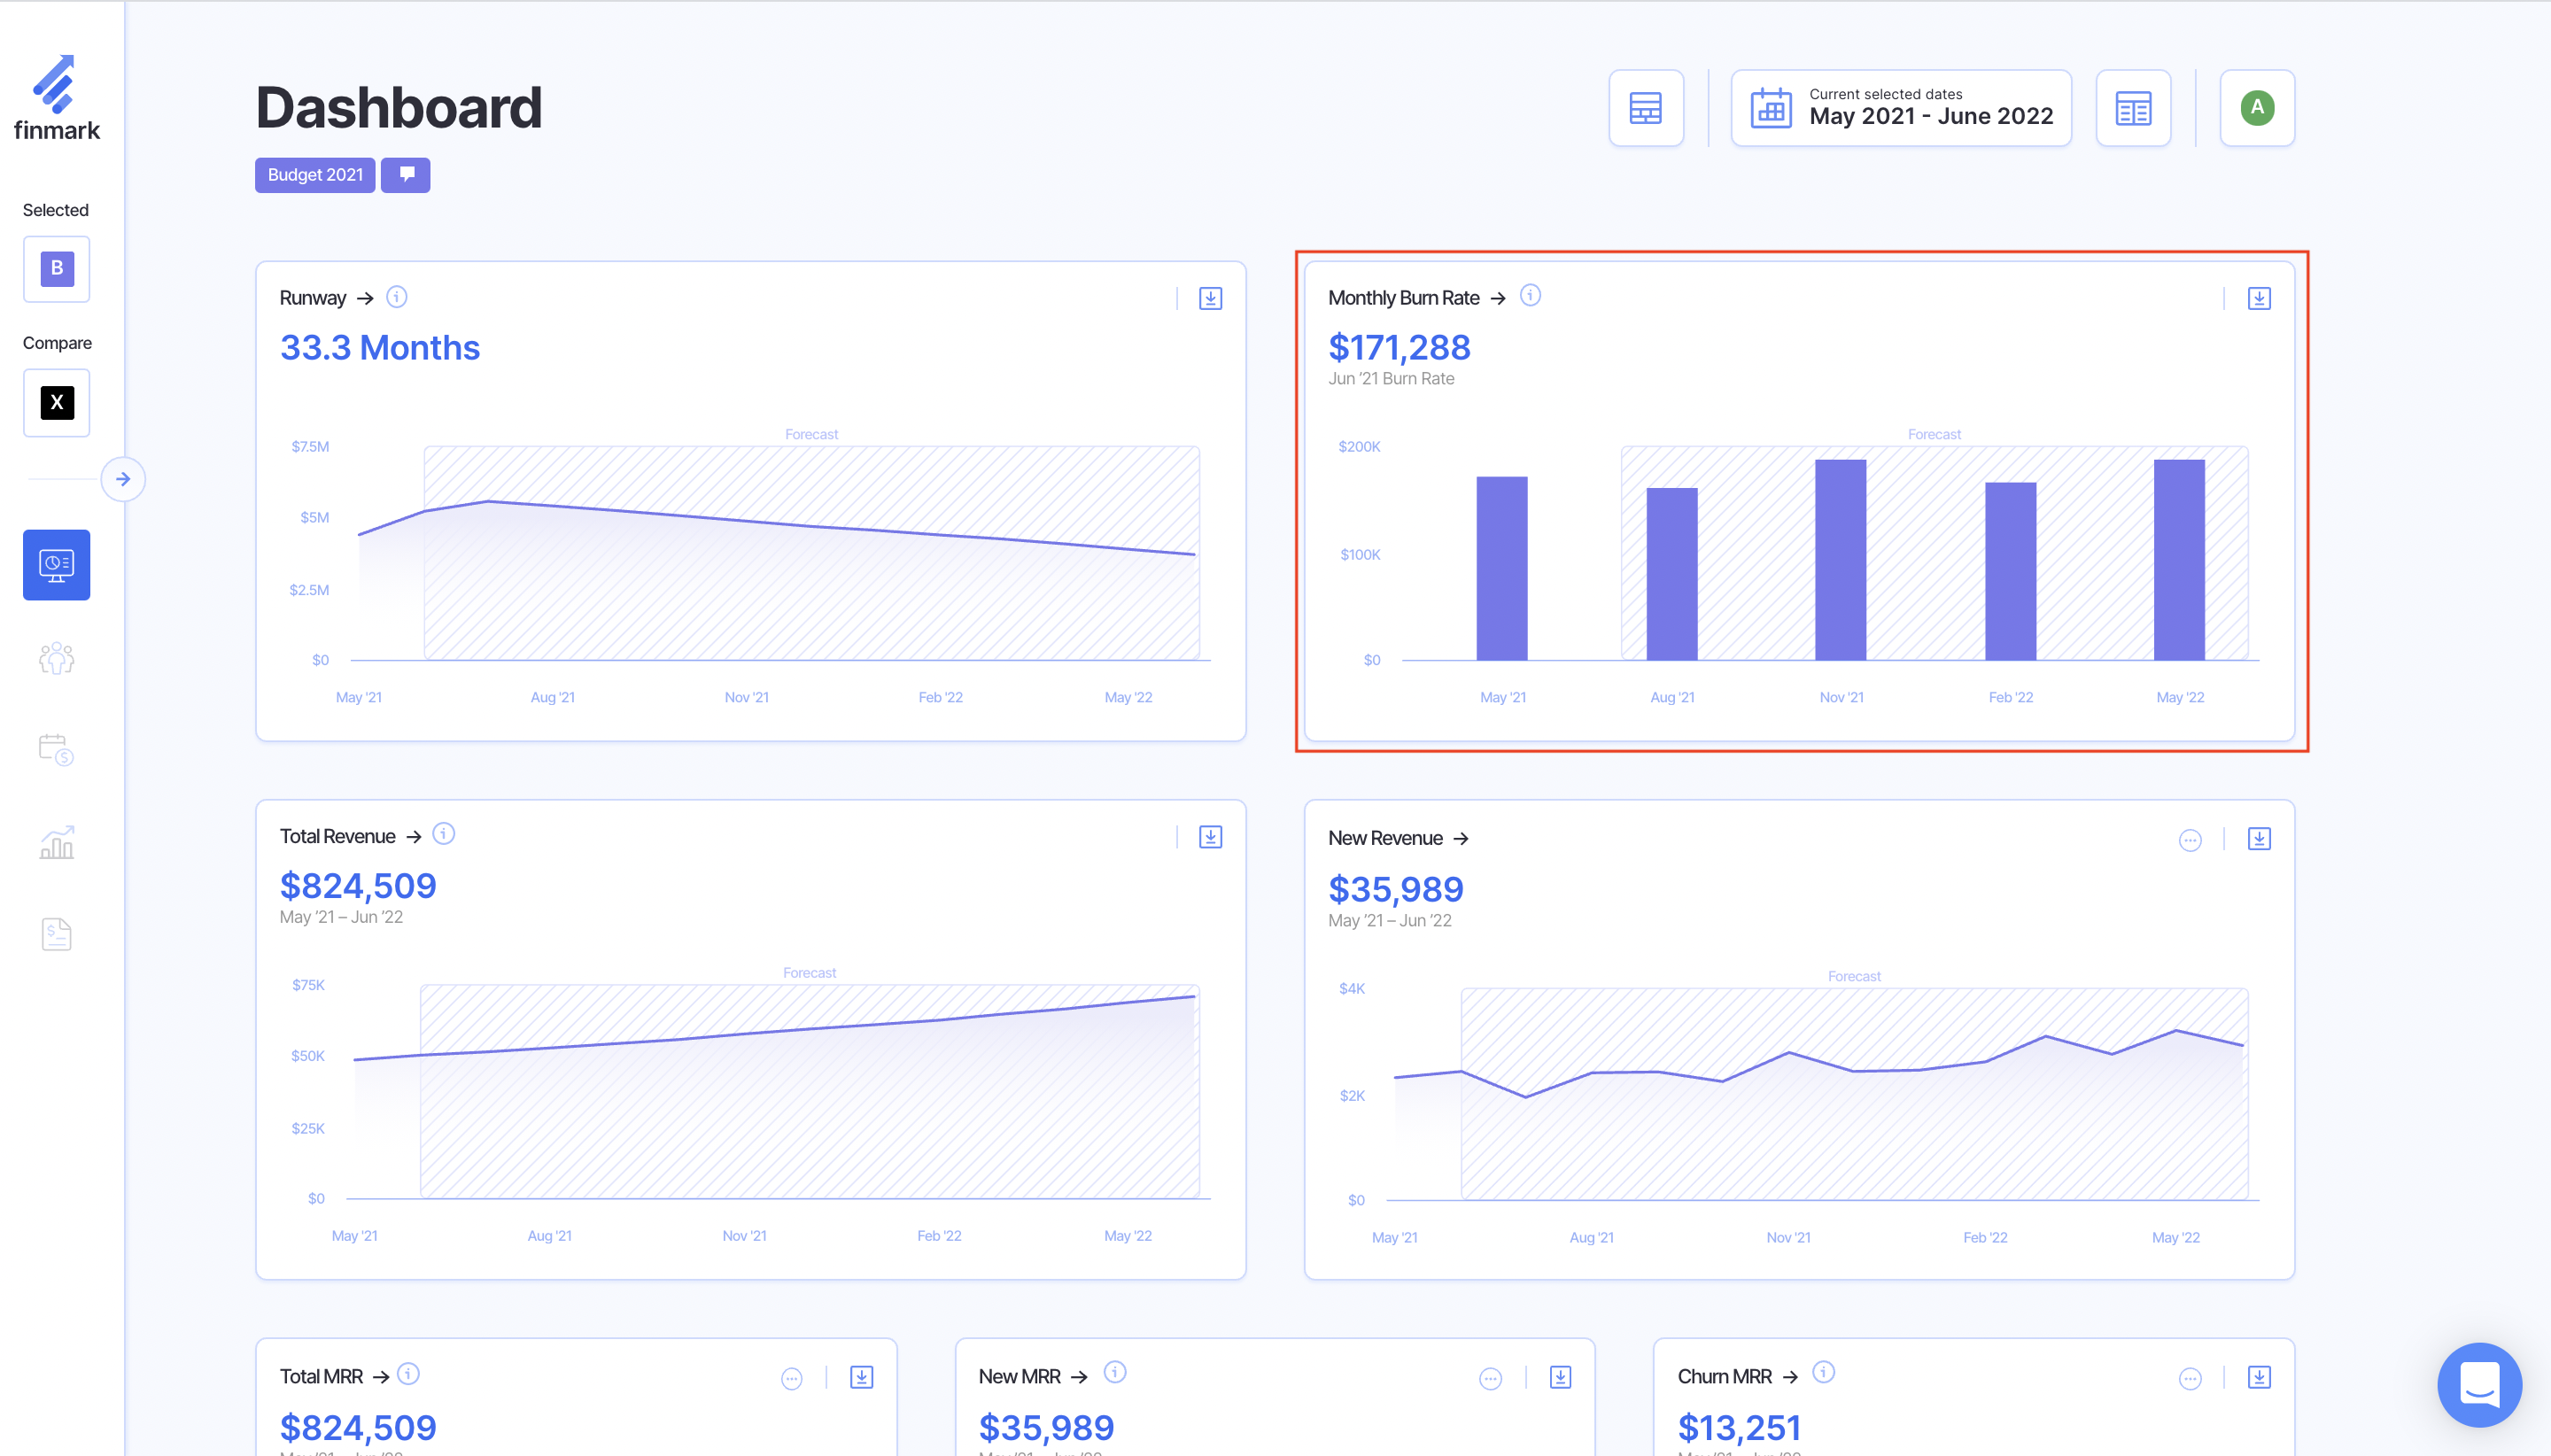
Task: Open the comments icon beside Budget 2021
Action: click(x=406, y=175)
